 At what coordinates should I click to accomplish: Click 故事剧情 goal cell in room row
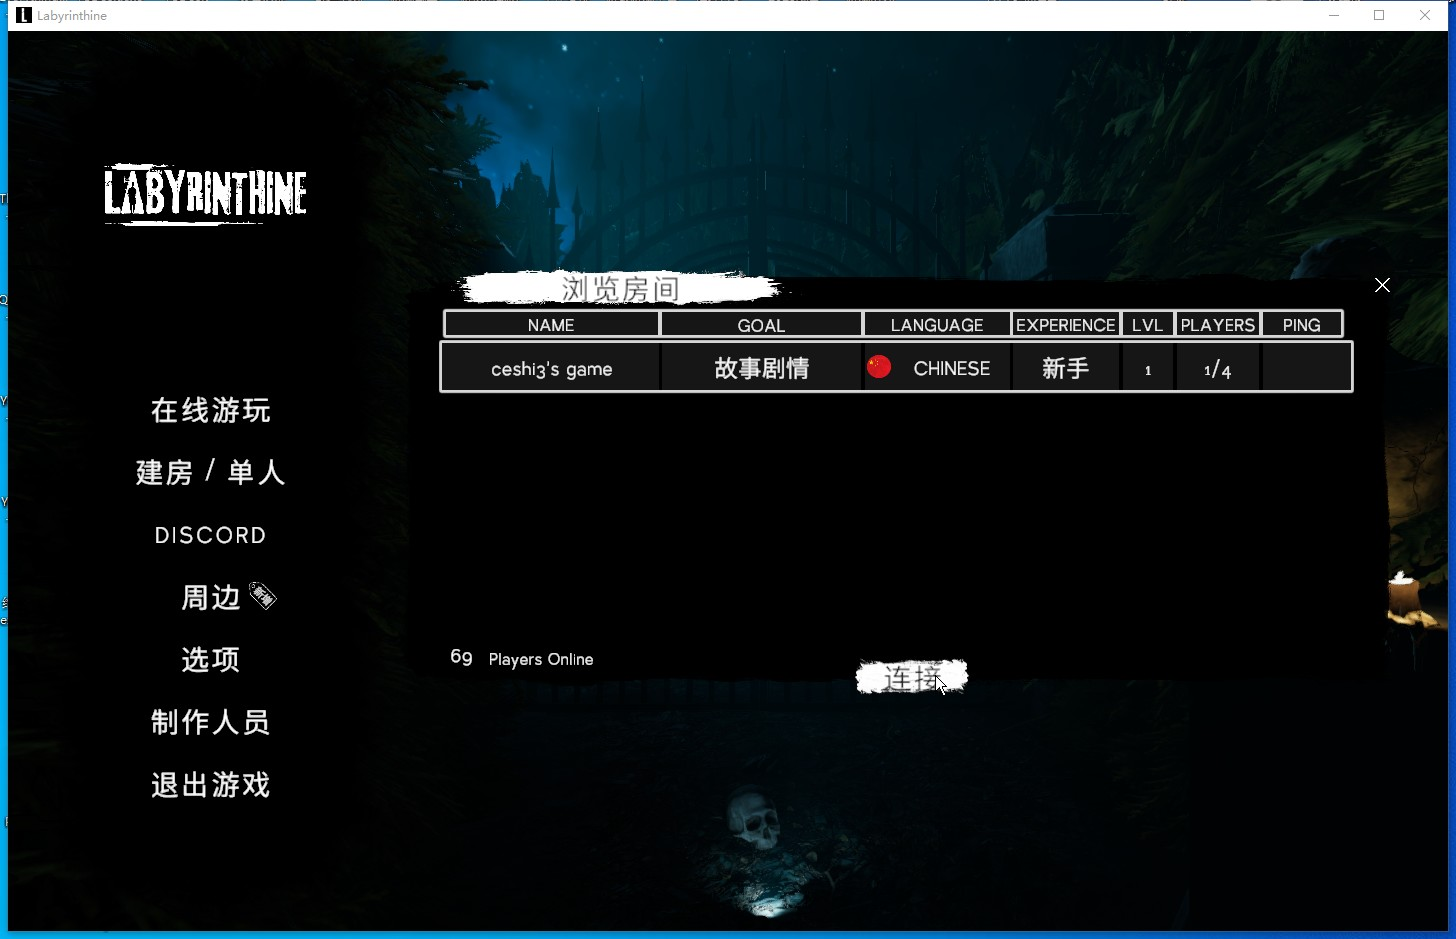pos(761,368)
